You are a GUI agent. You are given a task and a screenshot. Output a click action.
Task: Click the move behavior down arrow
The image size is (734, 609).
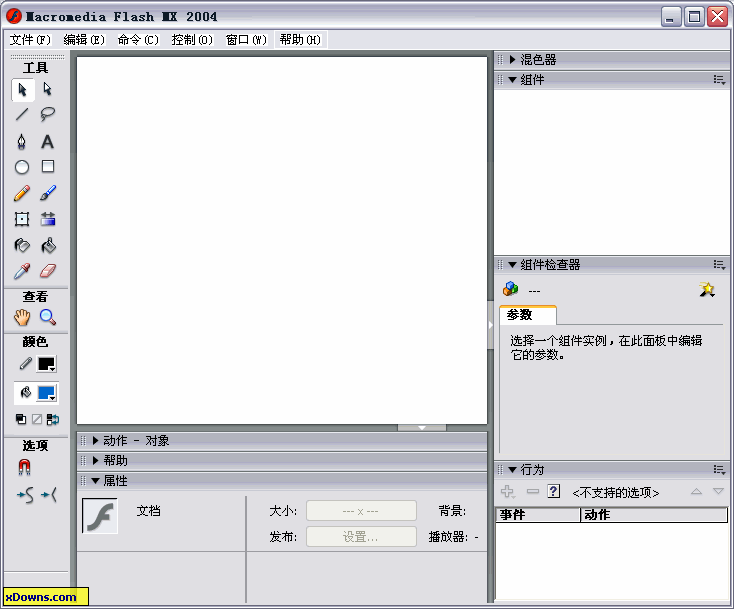pyautogui.click(x=718, y=491)
